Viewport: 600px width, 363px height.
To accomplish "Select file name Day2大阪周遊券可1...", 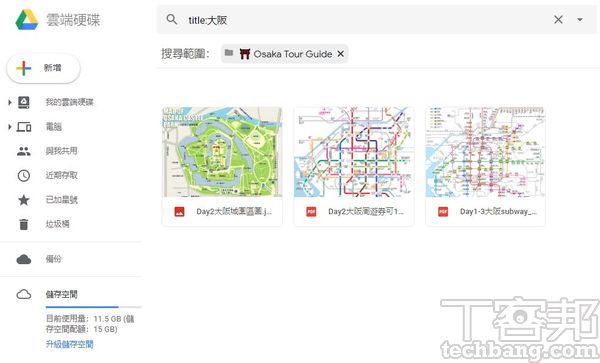I will click(366, 212).
